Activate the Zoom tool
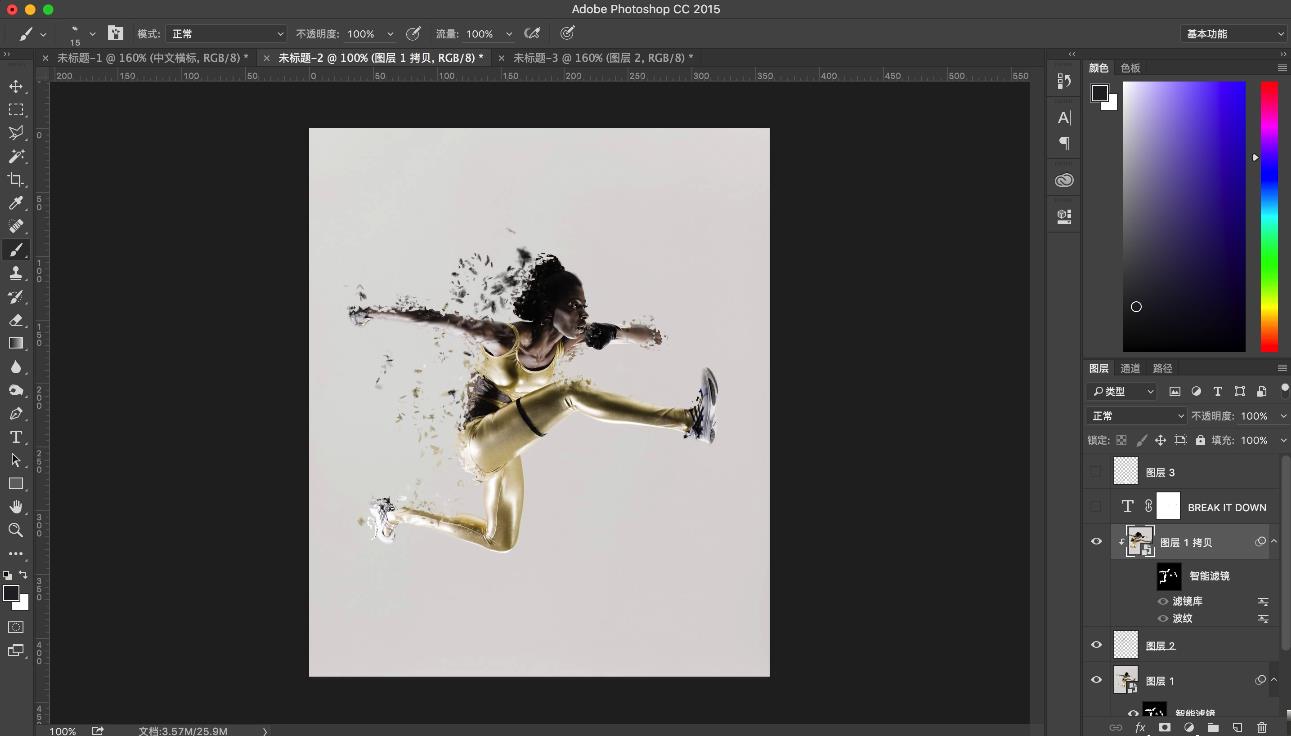The height and width of the screenshot is (736, 1291). tap(16, 530)
